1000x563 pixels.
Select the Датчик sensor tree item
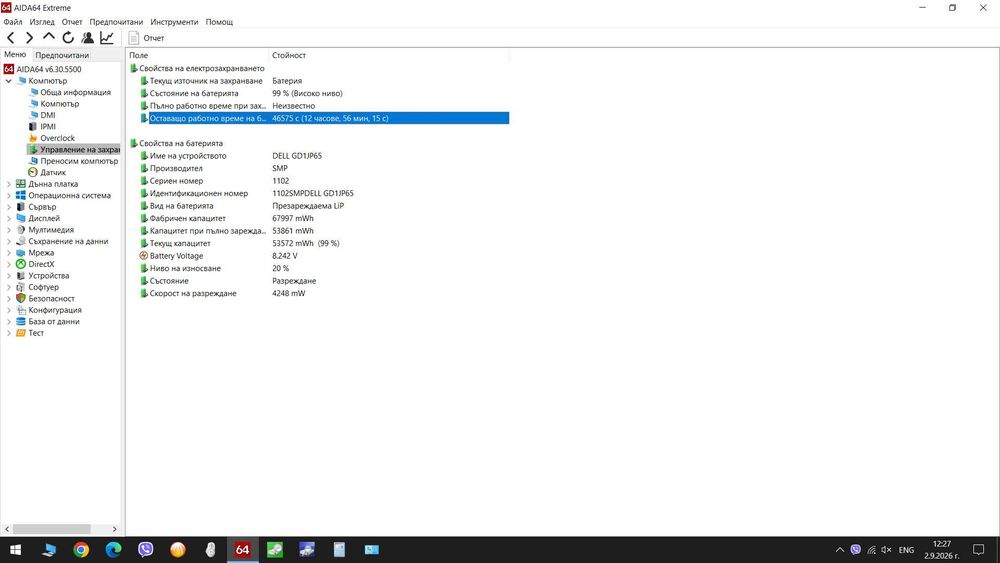53,173
